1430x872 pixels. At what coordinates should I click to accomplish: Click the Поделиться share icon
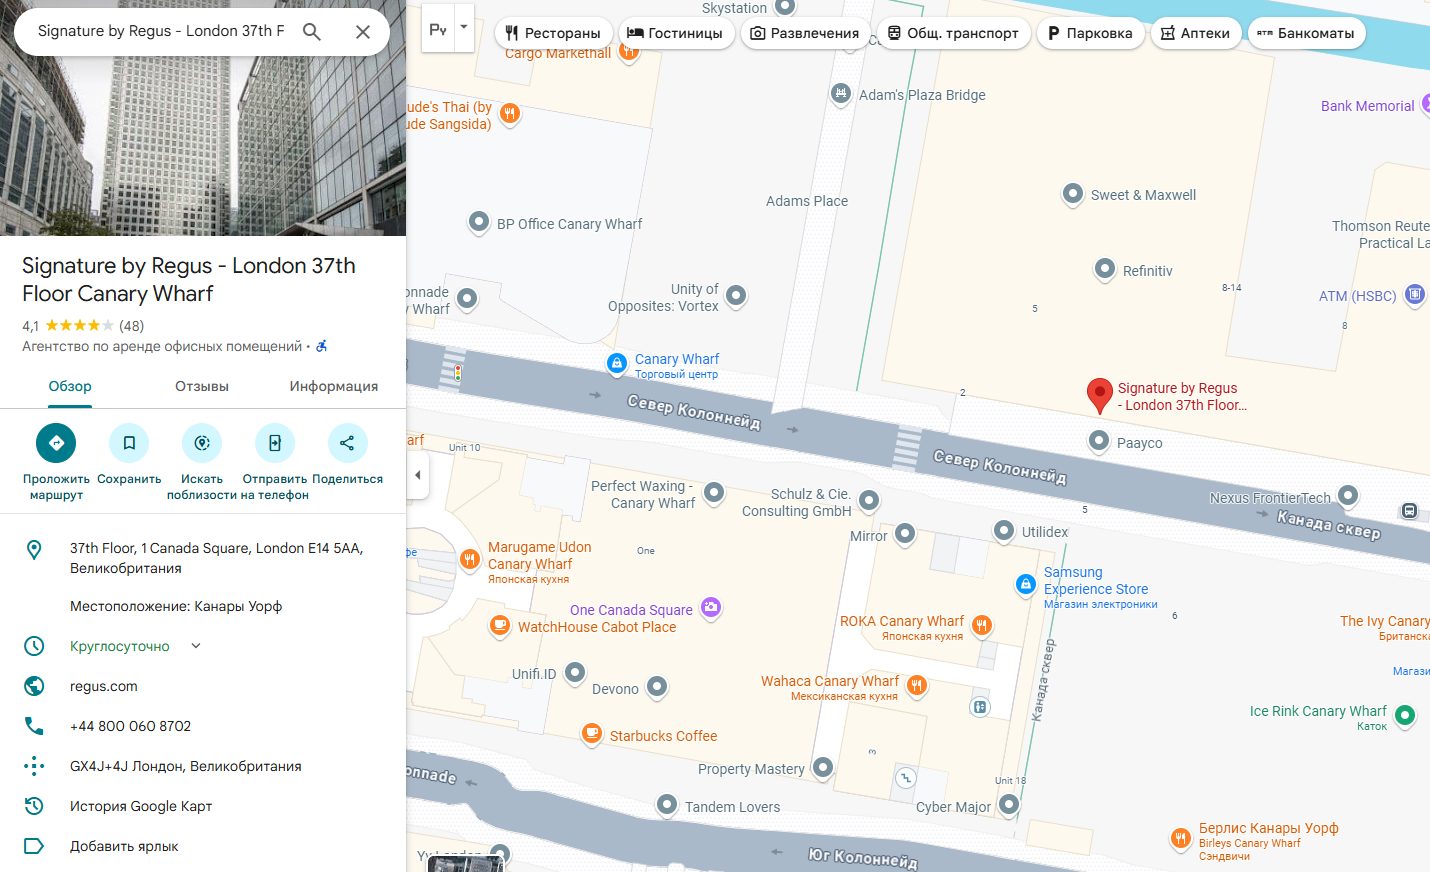coord(347,443)
